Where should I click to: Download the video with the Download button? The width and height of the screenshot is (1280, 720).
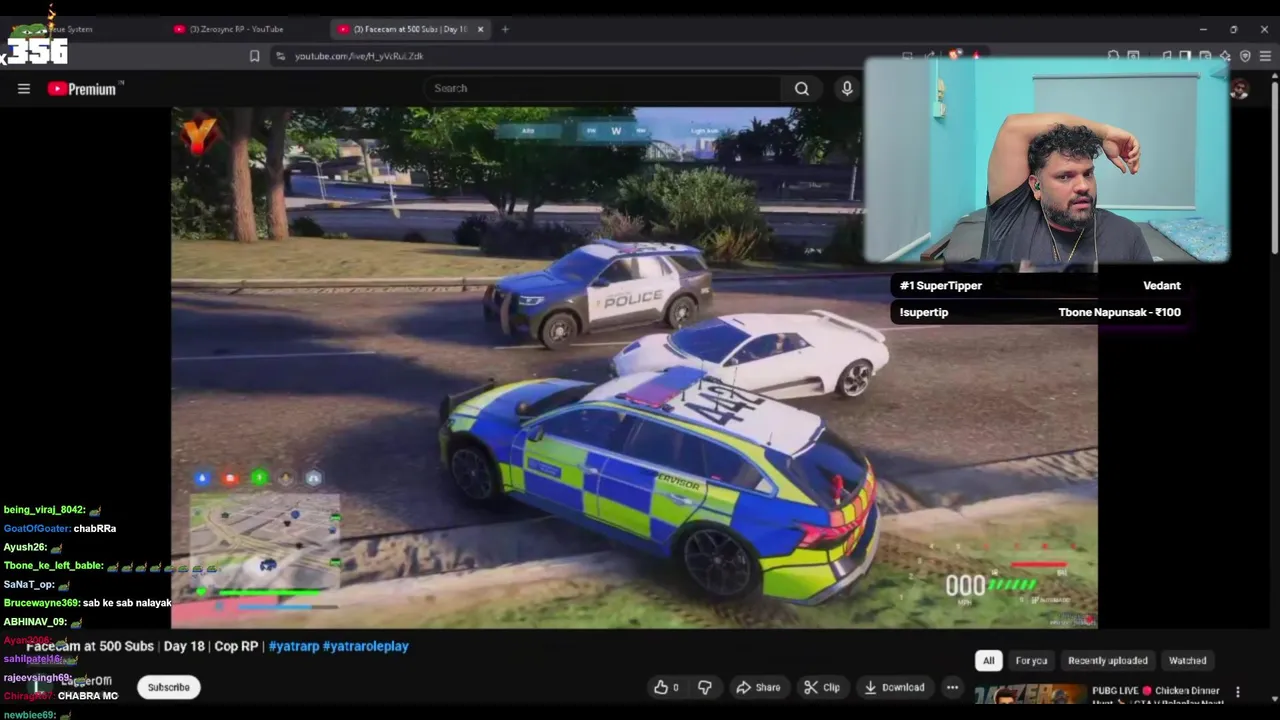894,687
